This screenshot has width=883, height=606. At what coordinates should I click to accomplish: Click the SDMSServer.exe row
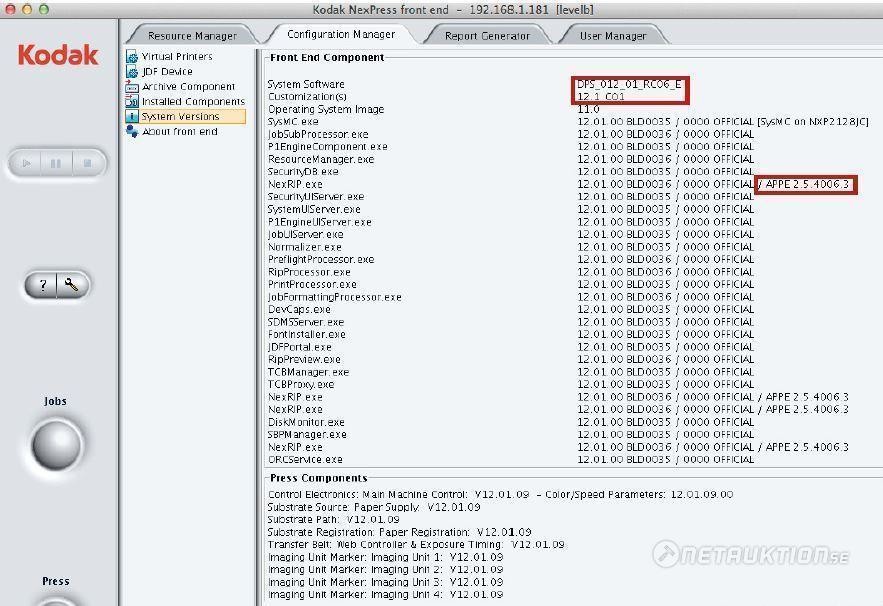pyautogui.click(x=511, y=322)
